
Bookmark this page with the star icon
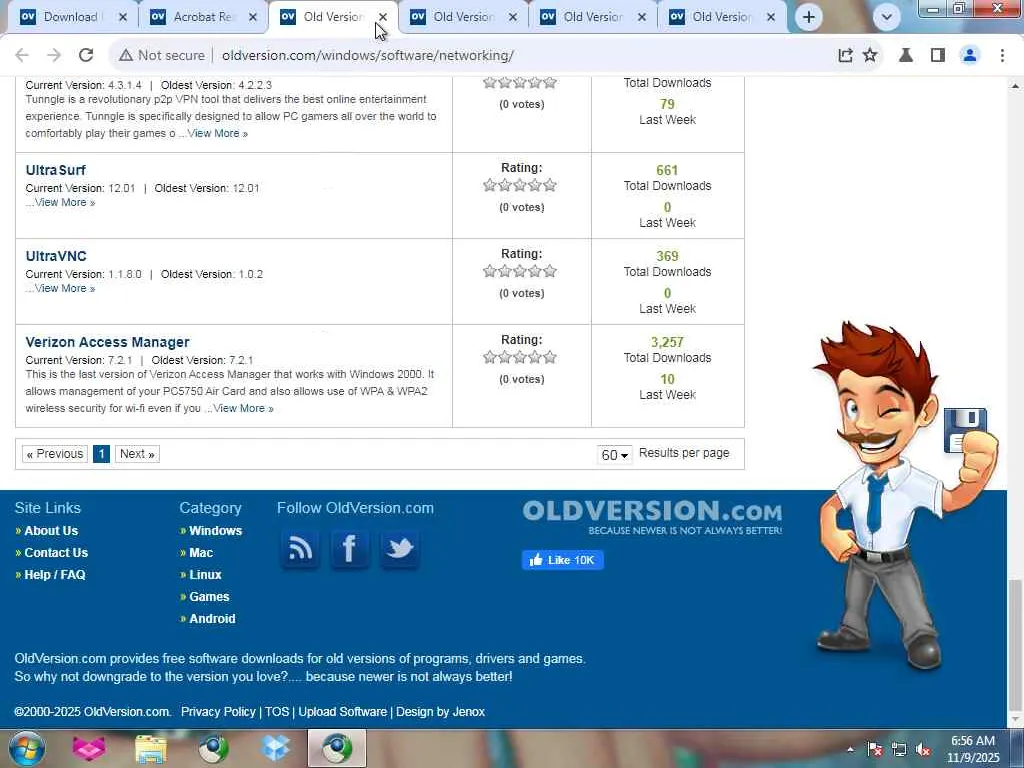pos(870,56)
